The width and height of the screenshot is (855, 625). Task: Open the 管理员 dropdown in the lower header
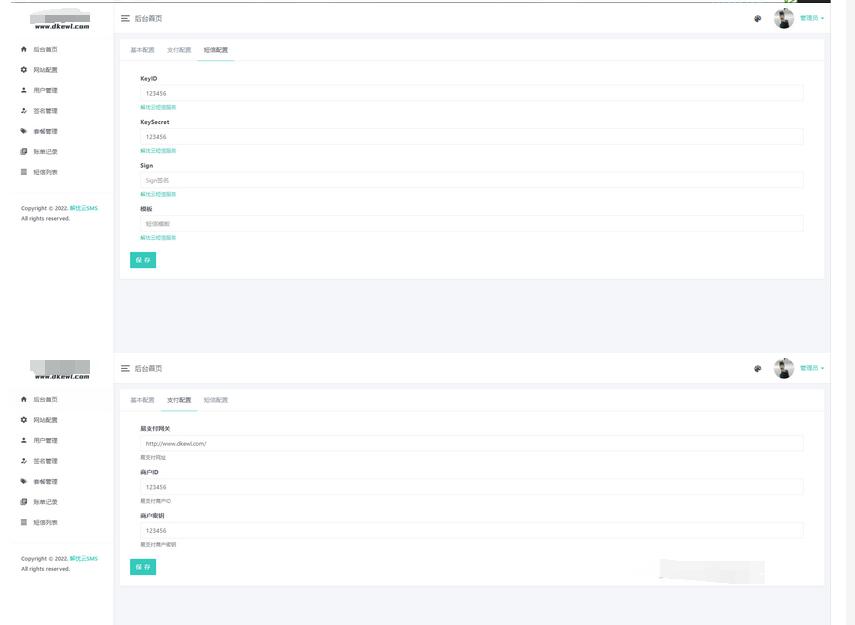(x=811, y=369)
